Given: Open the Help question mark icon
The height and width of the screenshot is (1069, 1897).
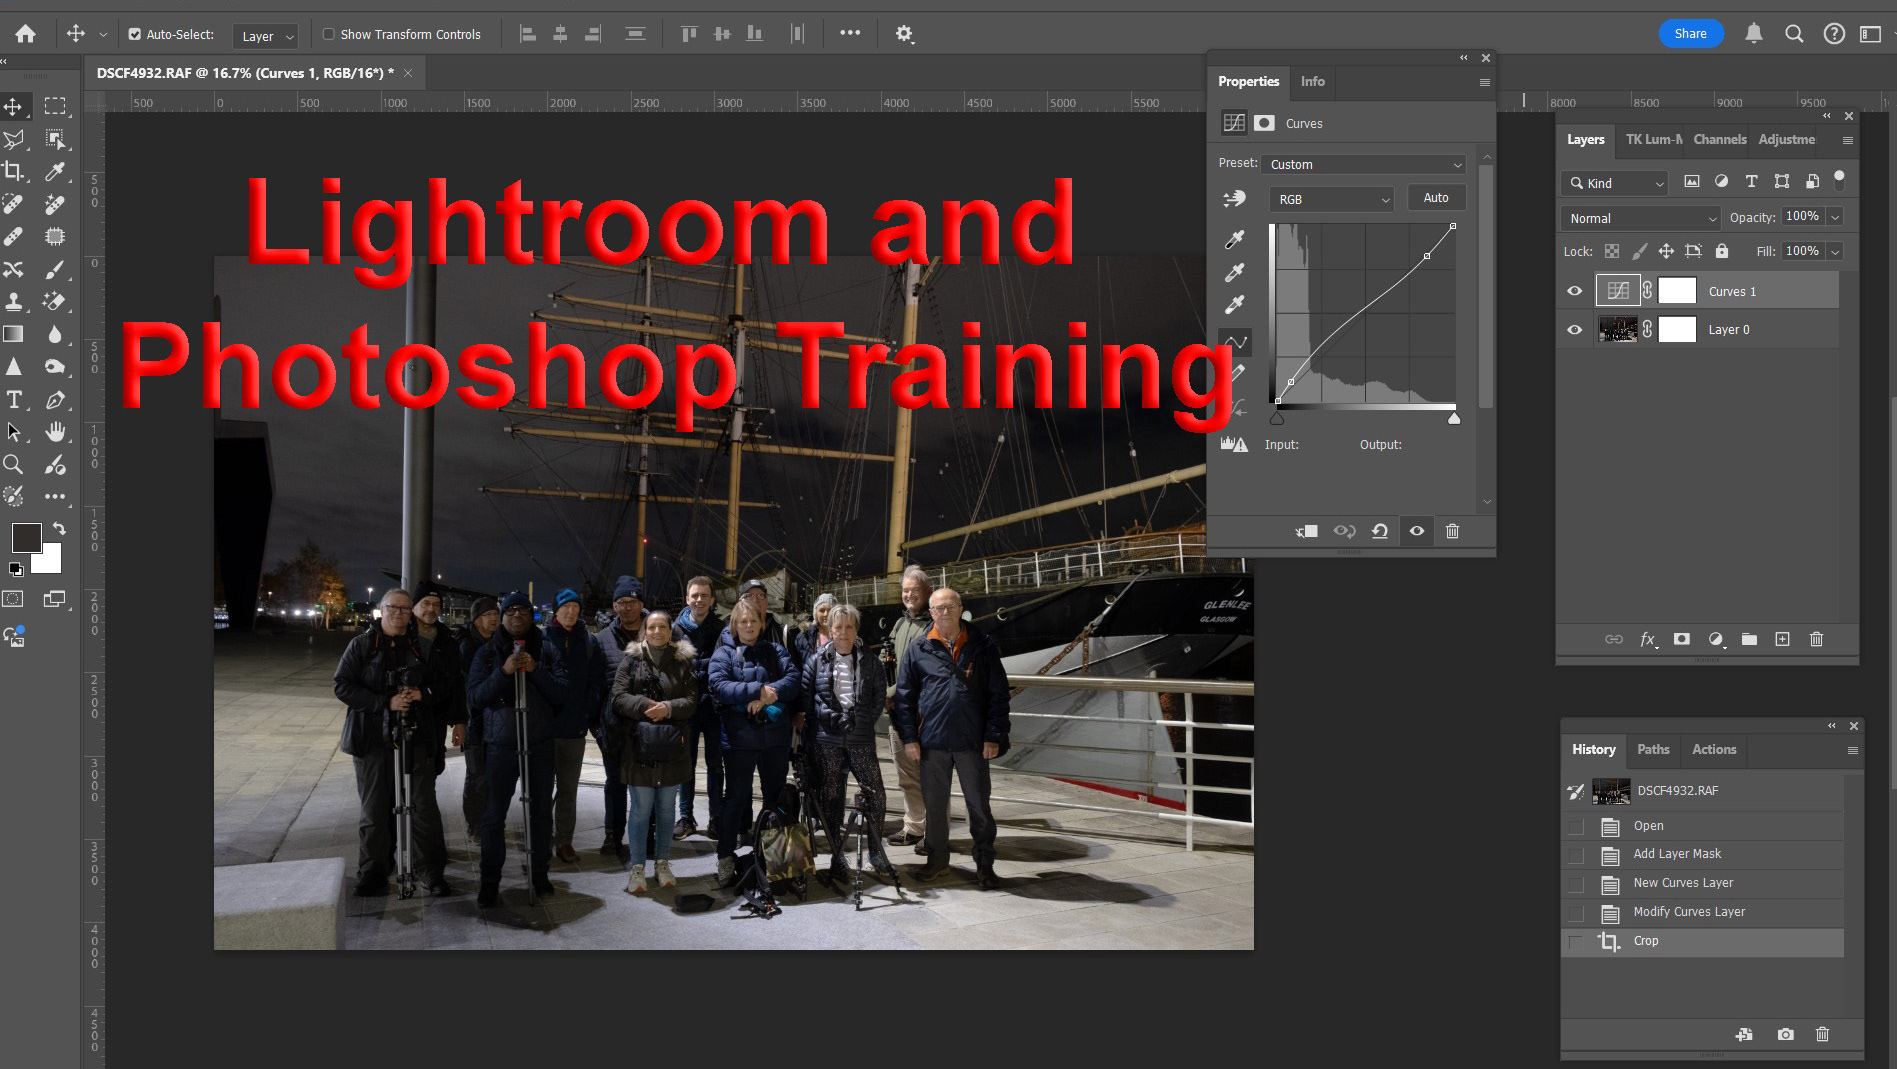Looking at the screenshot, I should [1834, 34].
